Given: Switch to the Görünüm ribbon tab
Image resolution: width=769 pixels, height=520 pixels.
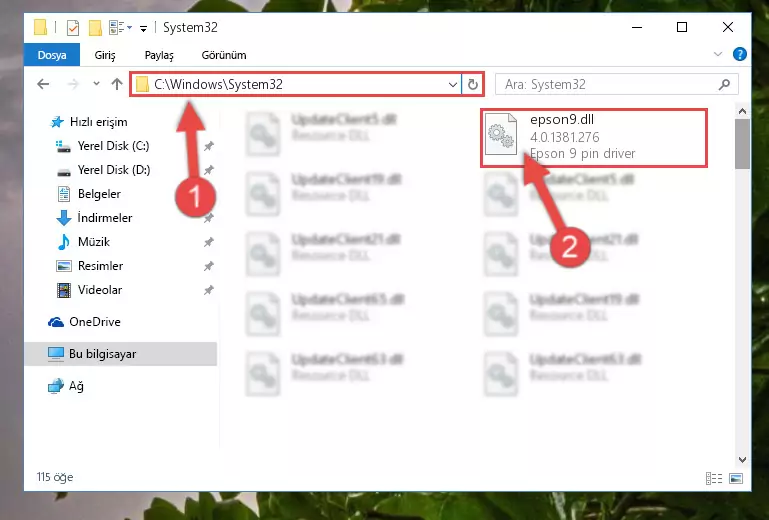Looking at the screenshot, I should coord(224,55).
